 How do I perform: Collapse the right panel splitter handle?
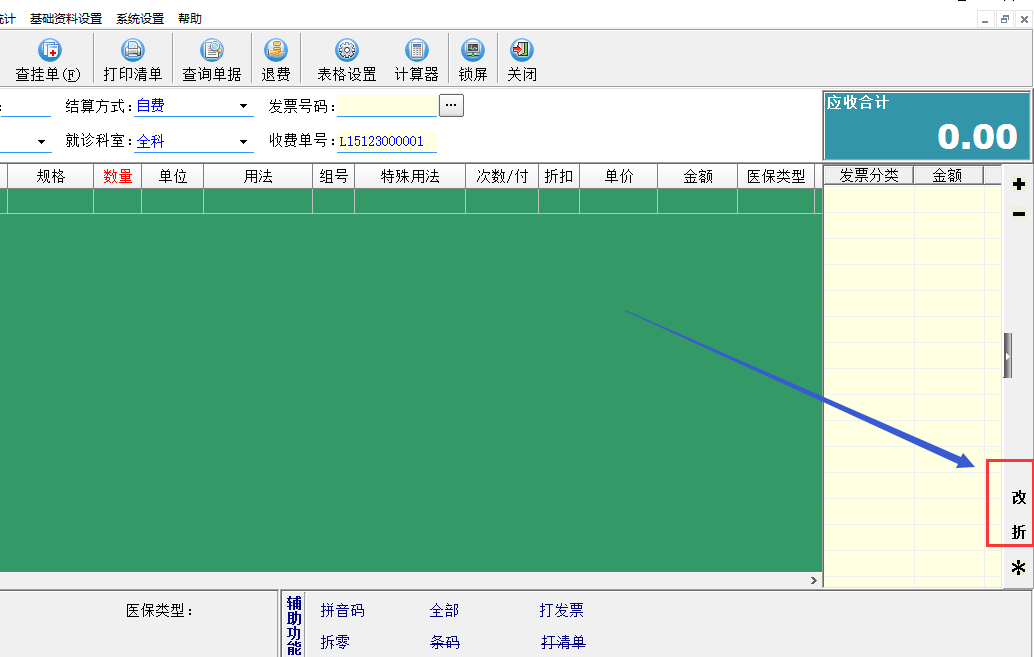[x=1008, y=356]
